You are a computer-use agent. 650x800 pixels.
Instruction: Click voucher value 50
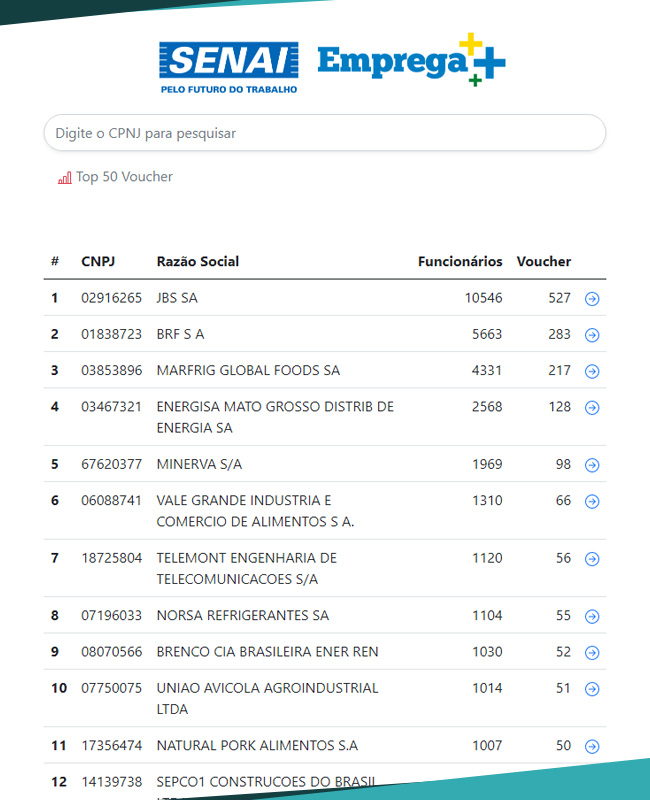tap(563, 746)
